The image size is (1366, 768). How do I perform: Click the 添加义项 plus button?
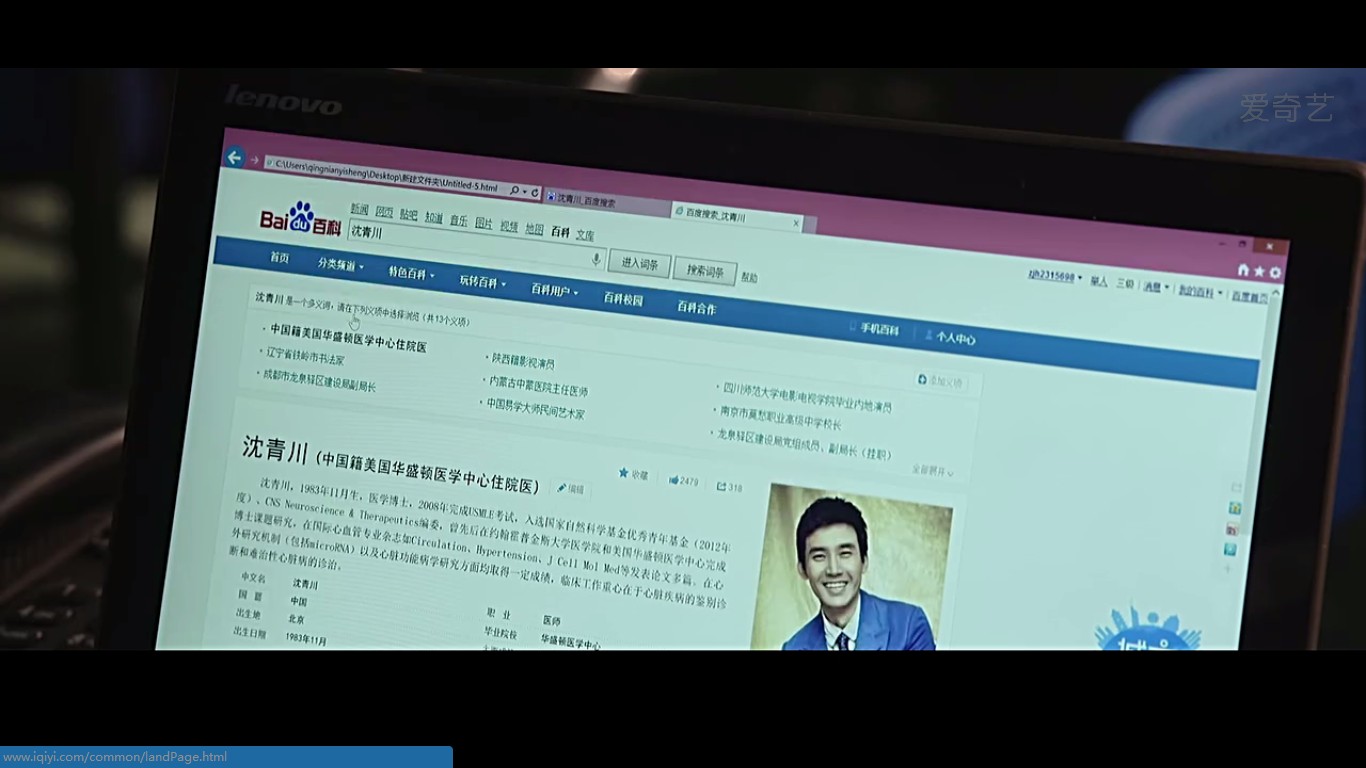[940, 381]
